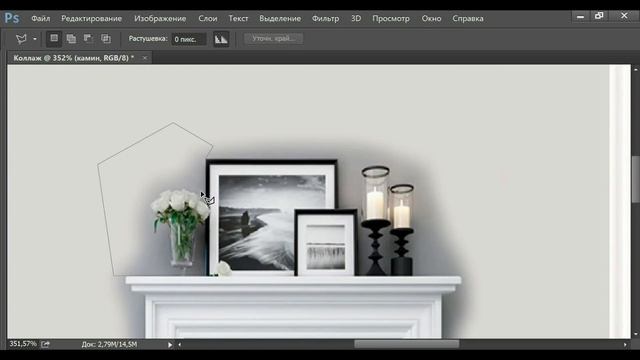Click the horizontal scrollbar thumb
Image resolution: width=640 pixels, height=360 pixels.
407,344
